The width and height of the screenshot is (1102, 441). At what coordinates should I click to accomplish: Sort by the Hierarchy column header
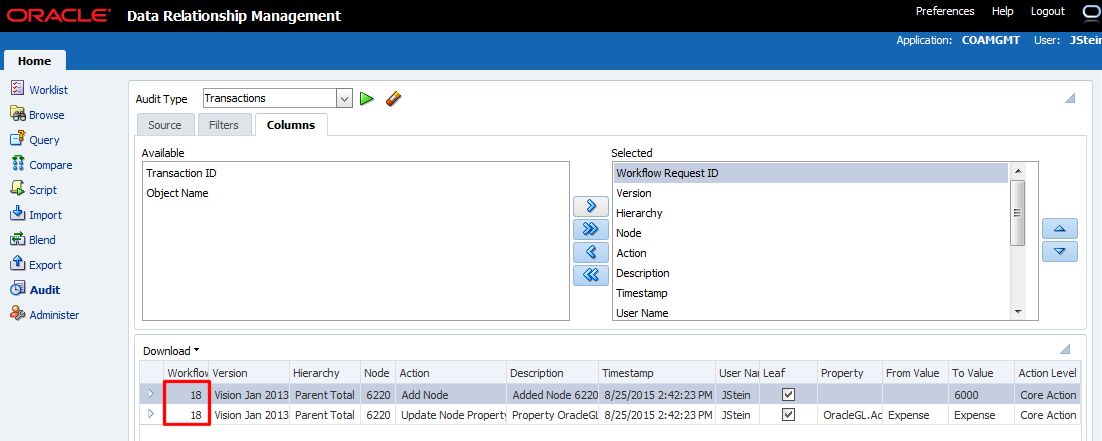[x=325, y=373]
